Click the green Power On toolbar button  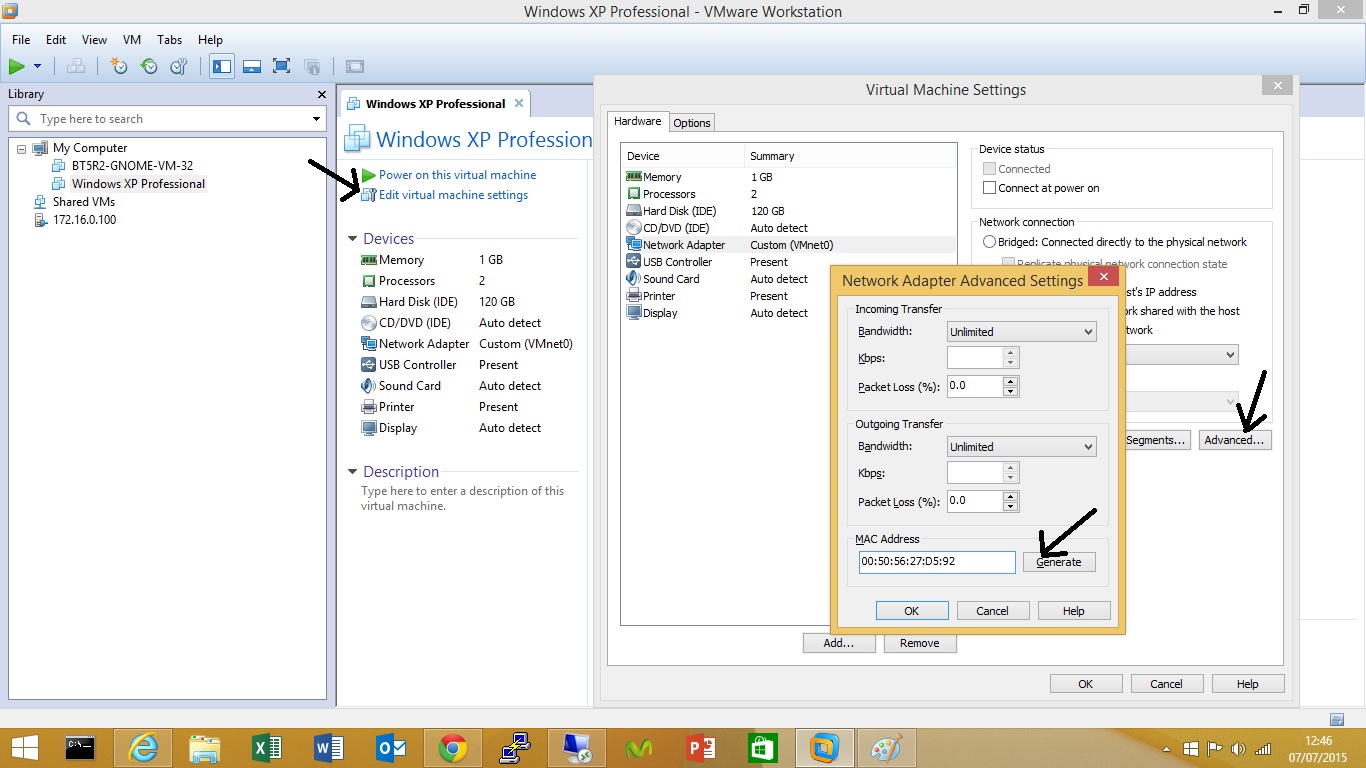17,66
